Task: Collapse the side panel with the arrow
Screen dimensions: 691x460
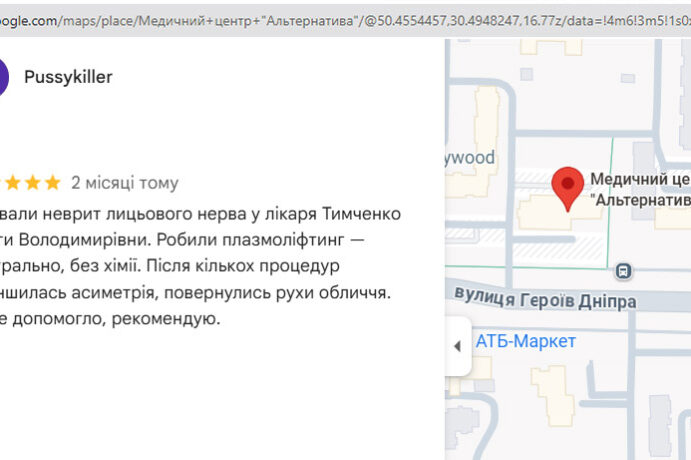Action: [x=458, y=346]
